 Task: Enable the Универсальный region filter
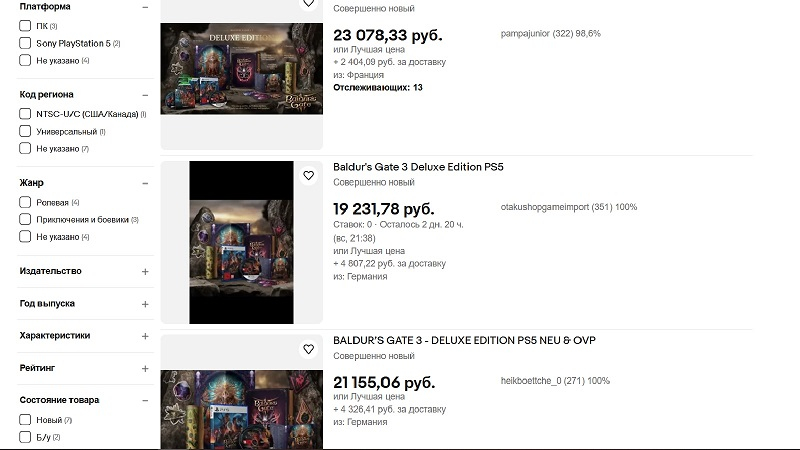click(x=25, y=131)
